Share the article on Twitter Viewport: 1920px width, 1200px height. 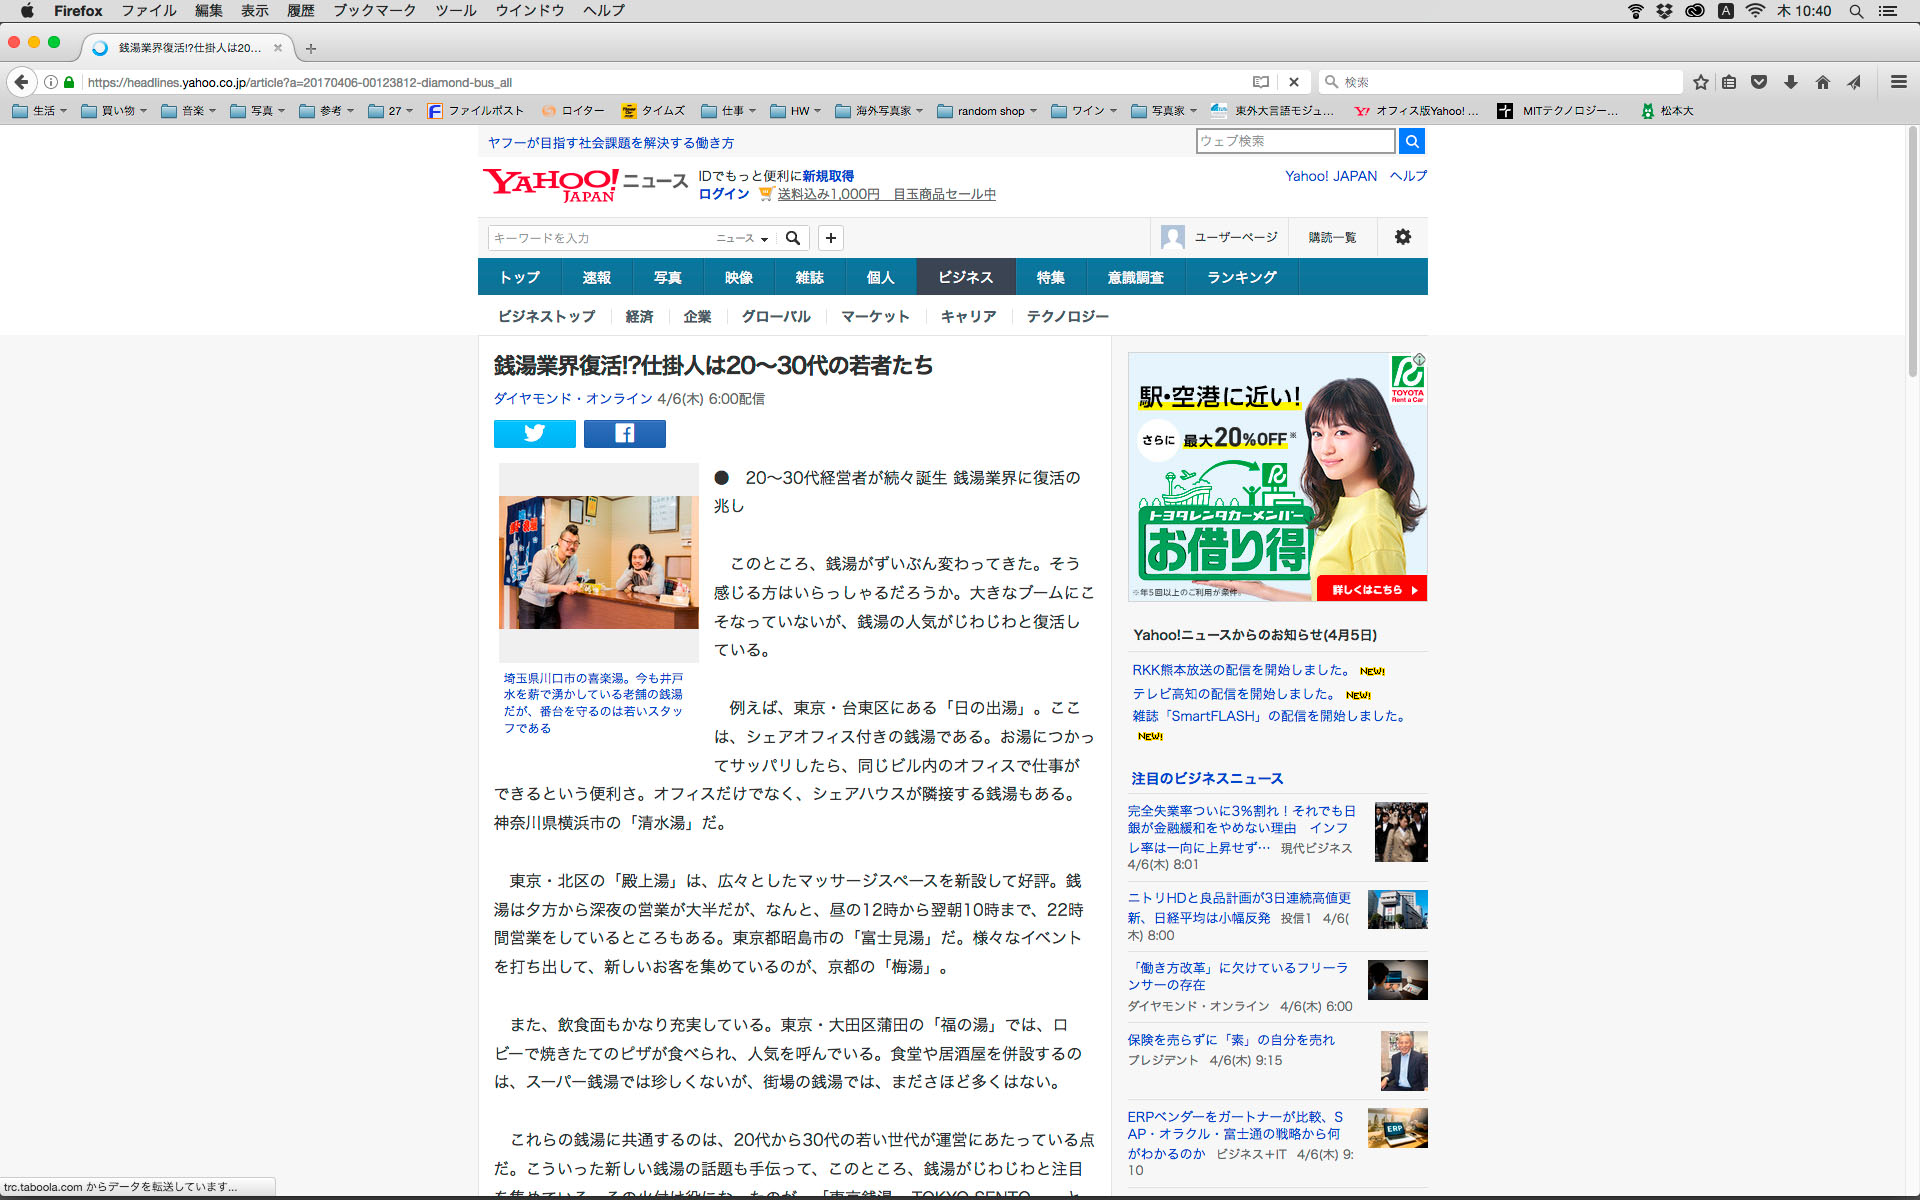534,433
